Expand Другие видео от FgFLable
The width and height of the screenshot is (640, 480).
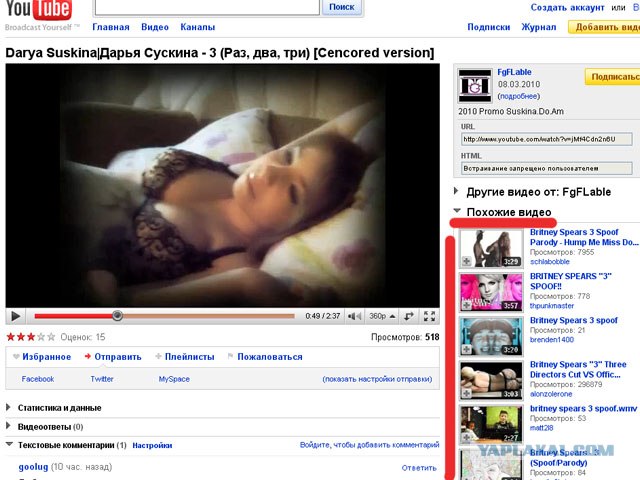click(x=524, y=190)
